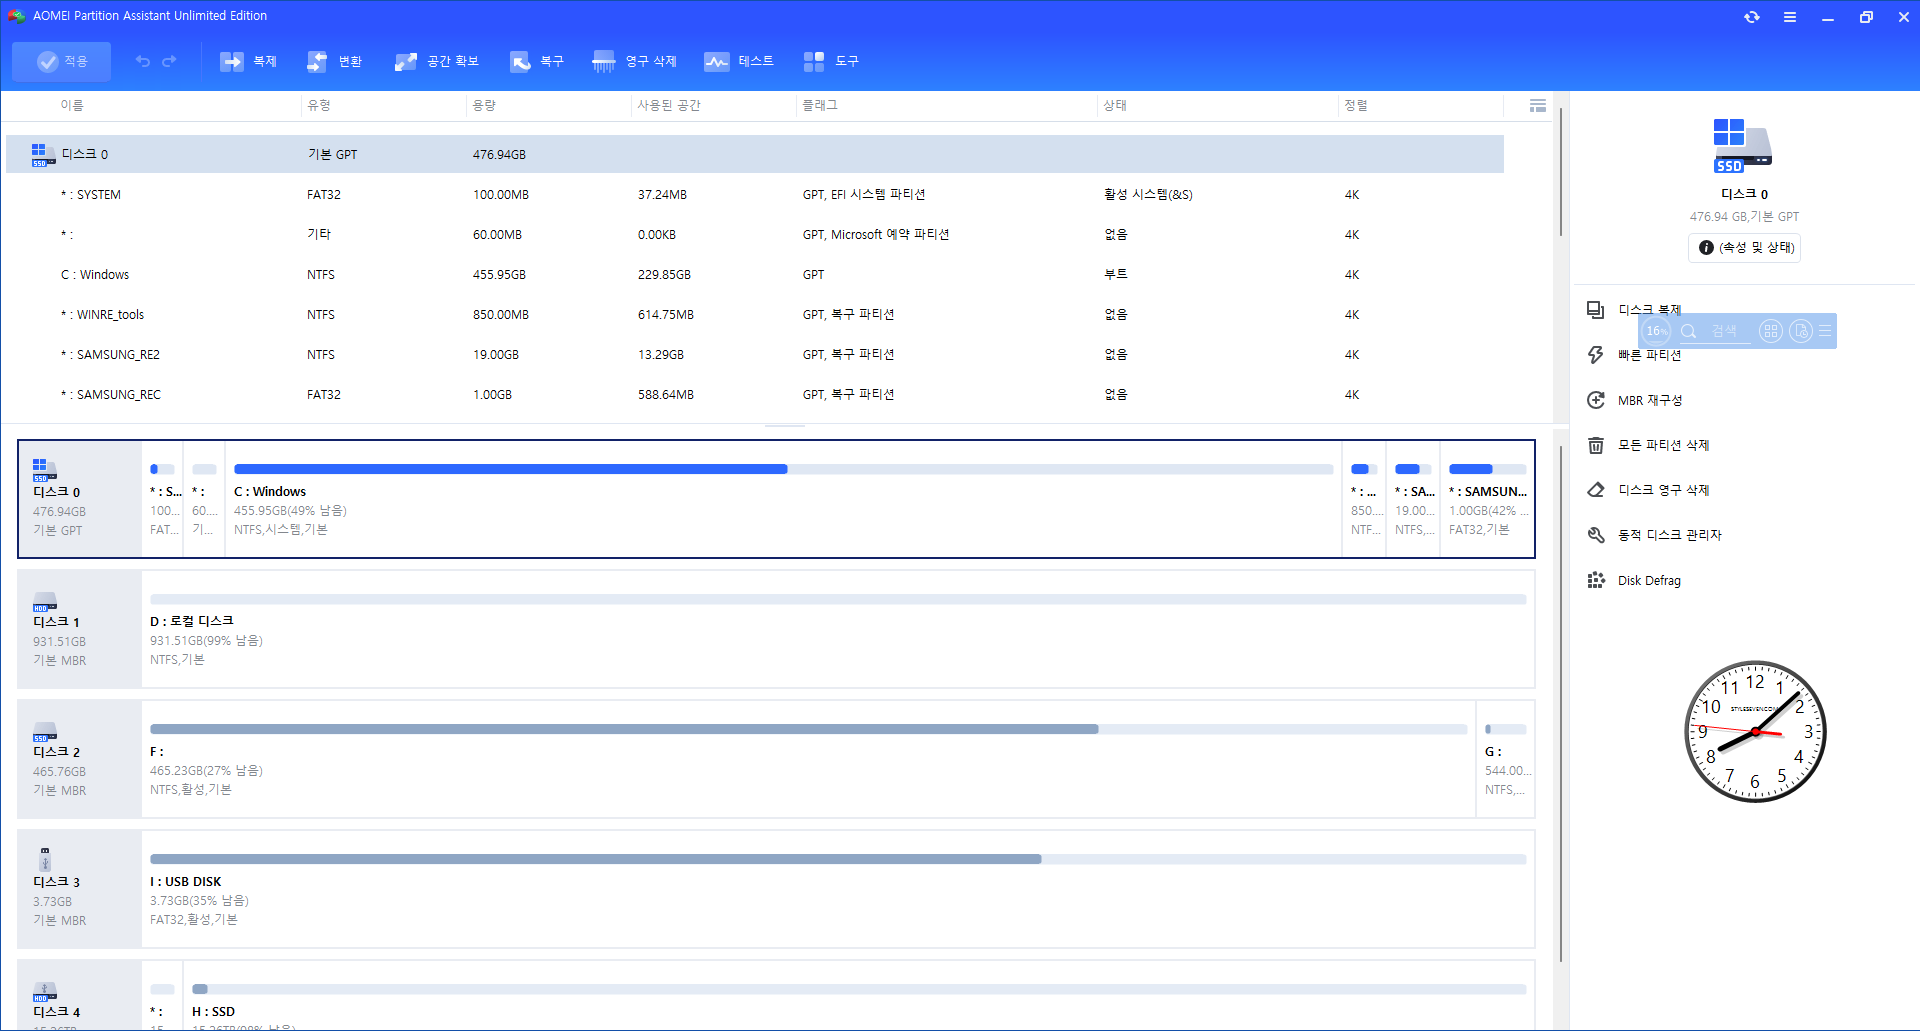
Task: Select SAMSUN... 1.00GB block in disk map
Action: coord(1487,498)
